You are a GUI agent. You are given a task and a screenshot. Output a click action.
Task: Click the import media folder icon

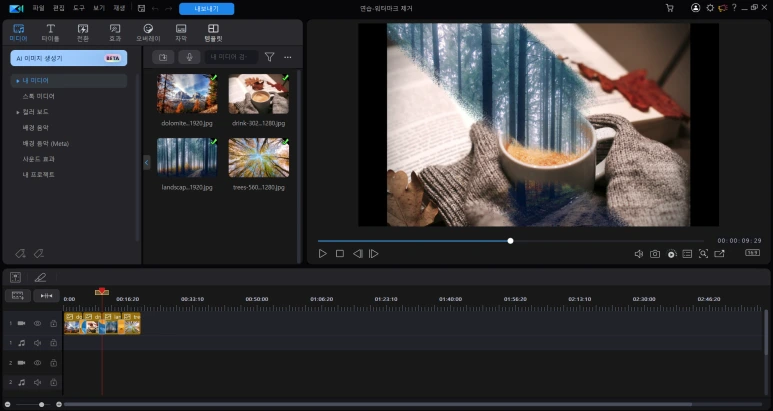tap(163, 57)
